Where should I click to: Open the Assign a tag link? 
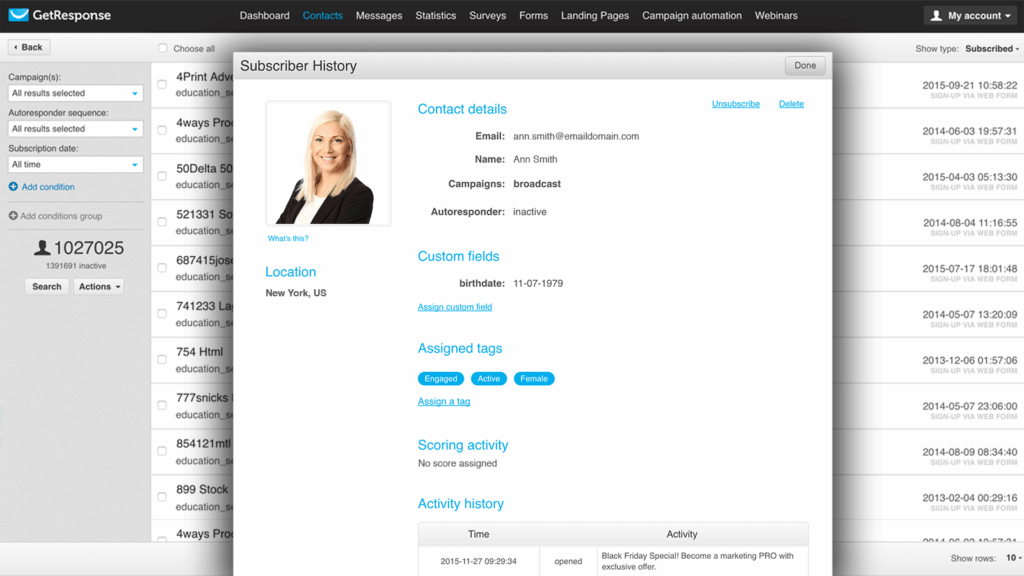(x=443, y=401)
